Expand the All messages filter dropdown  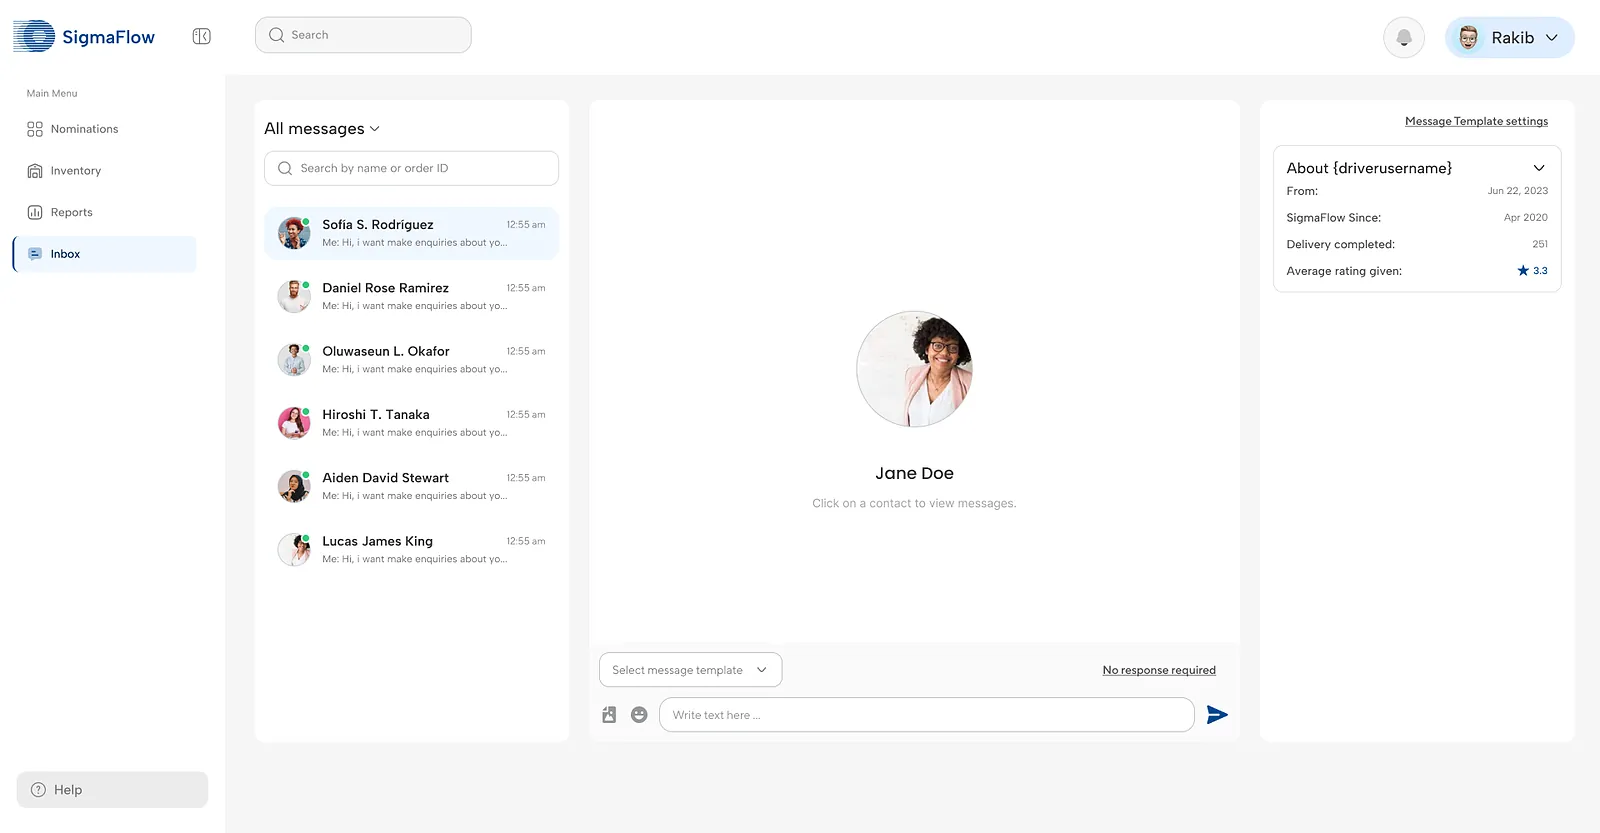coord(322,129)
